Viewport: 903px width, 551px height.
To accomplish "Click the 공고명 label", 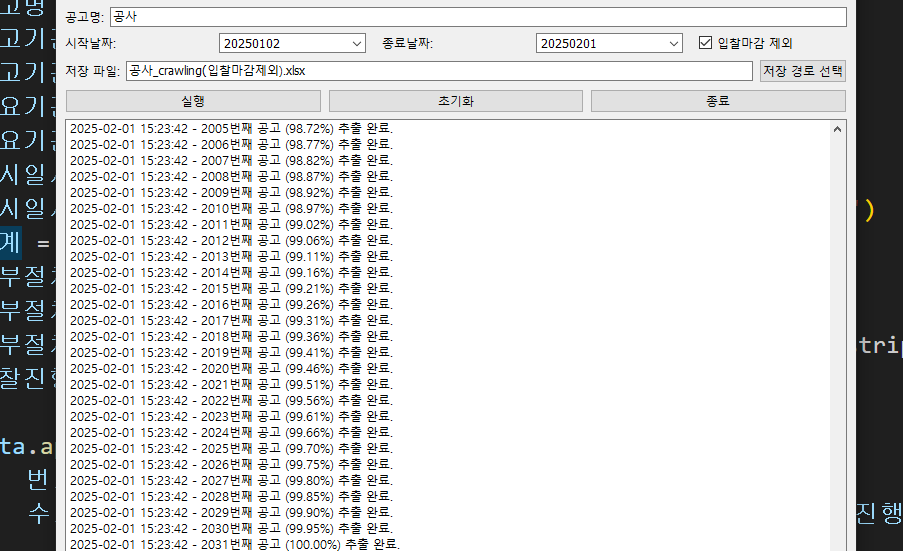I will pyautogui.click(x=85, y=17).
